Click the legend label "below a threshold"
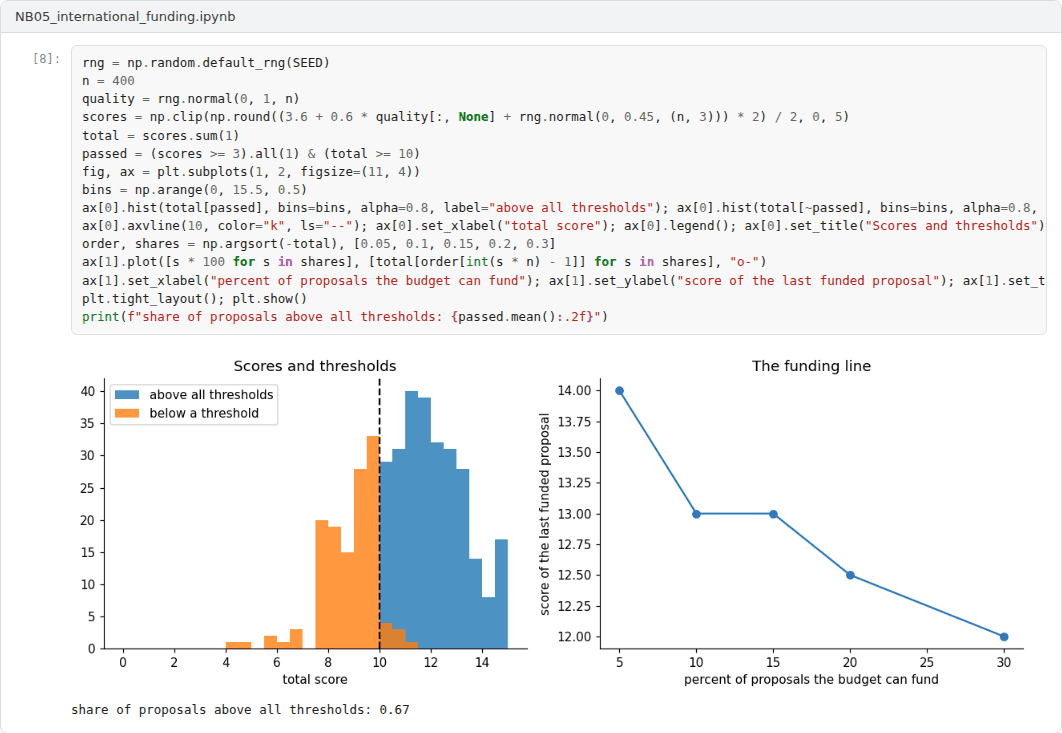Image resolution: width=1062 pixels, height=733 pixels. 204,413
